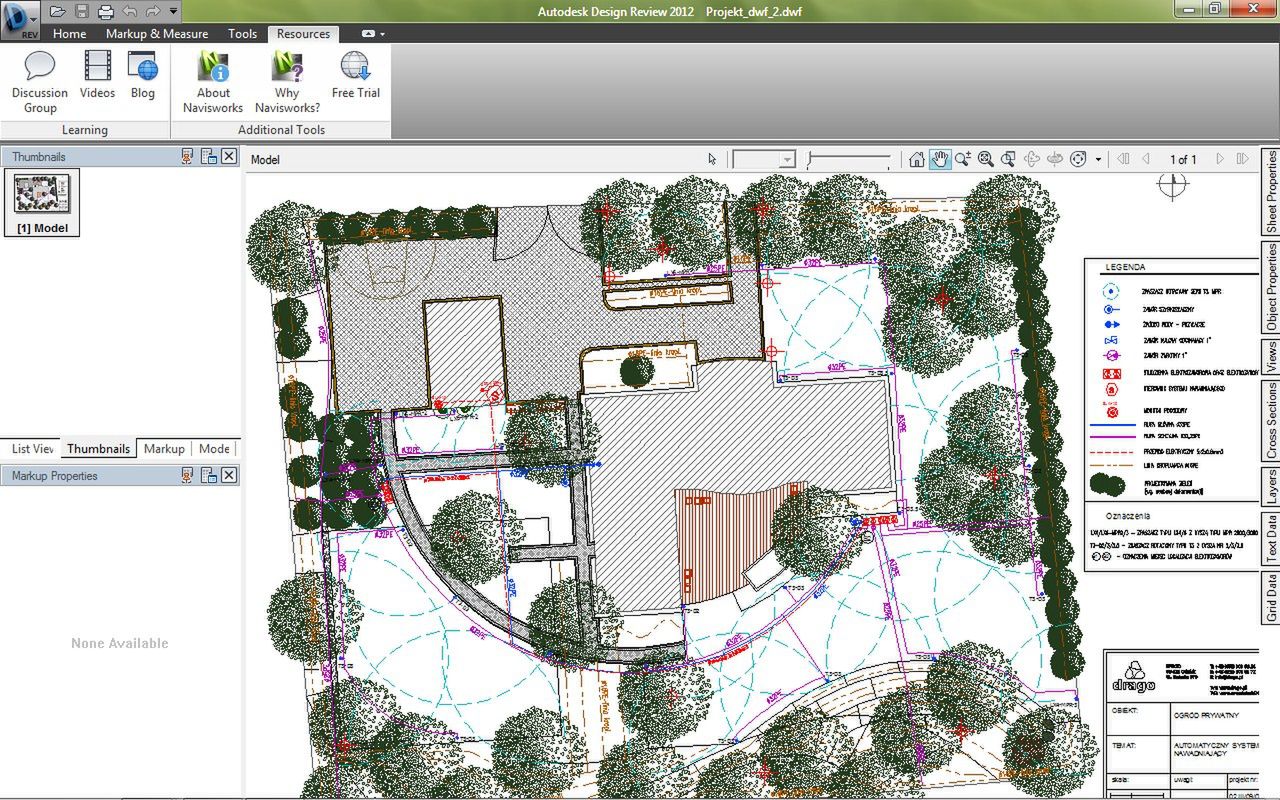The height and width of the screenshot is (800, 1280).
Task: Click the zoom slider in canvas toolbar
Action: pyautogui.click(x=849, y=159)
